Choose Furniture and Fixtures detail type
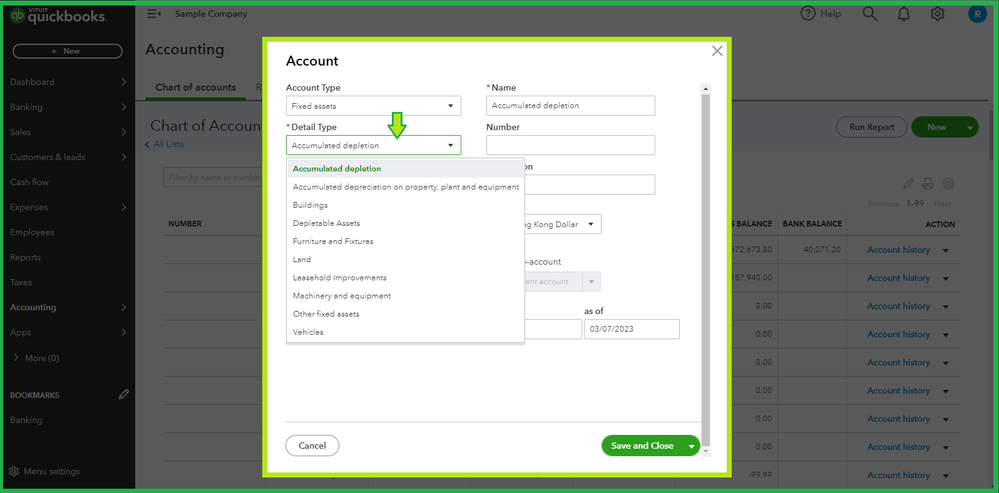This screenshot has height=493, width=999. coord(406,241)
